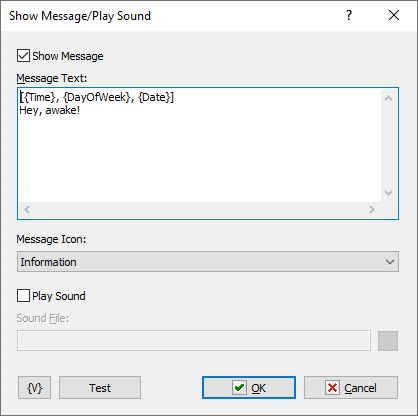Viewport: 418px width, 416px height.
Task: Click the scroll right arrow in message box
Action: click(x=372, y=209)
